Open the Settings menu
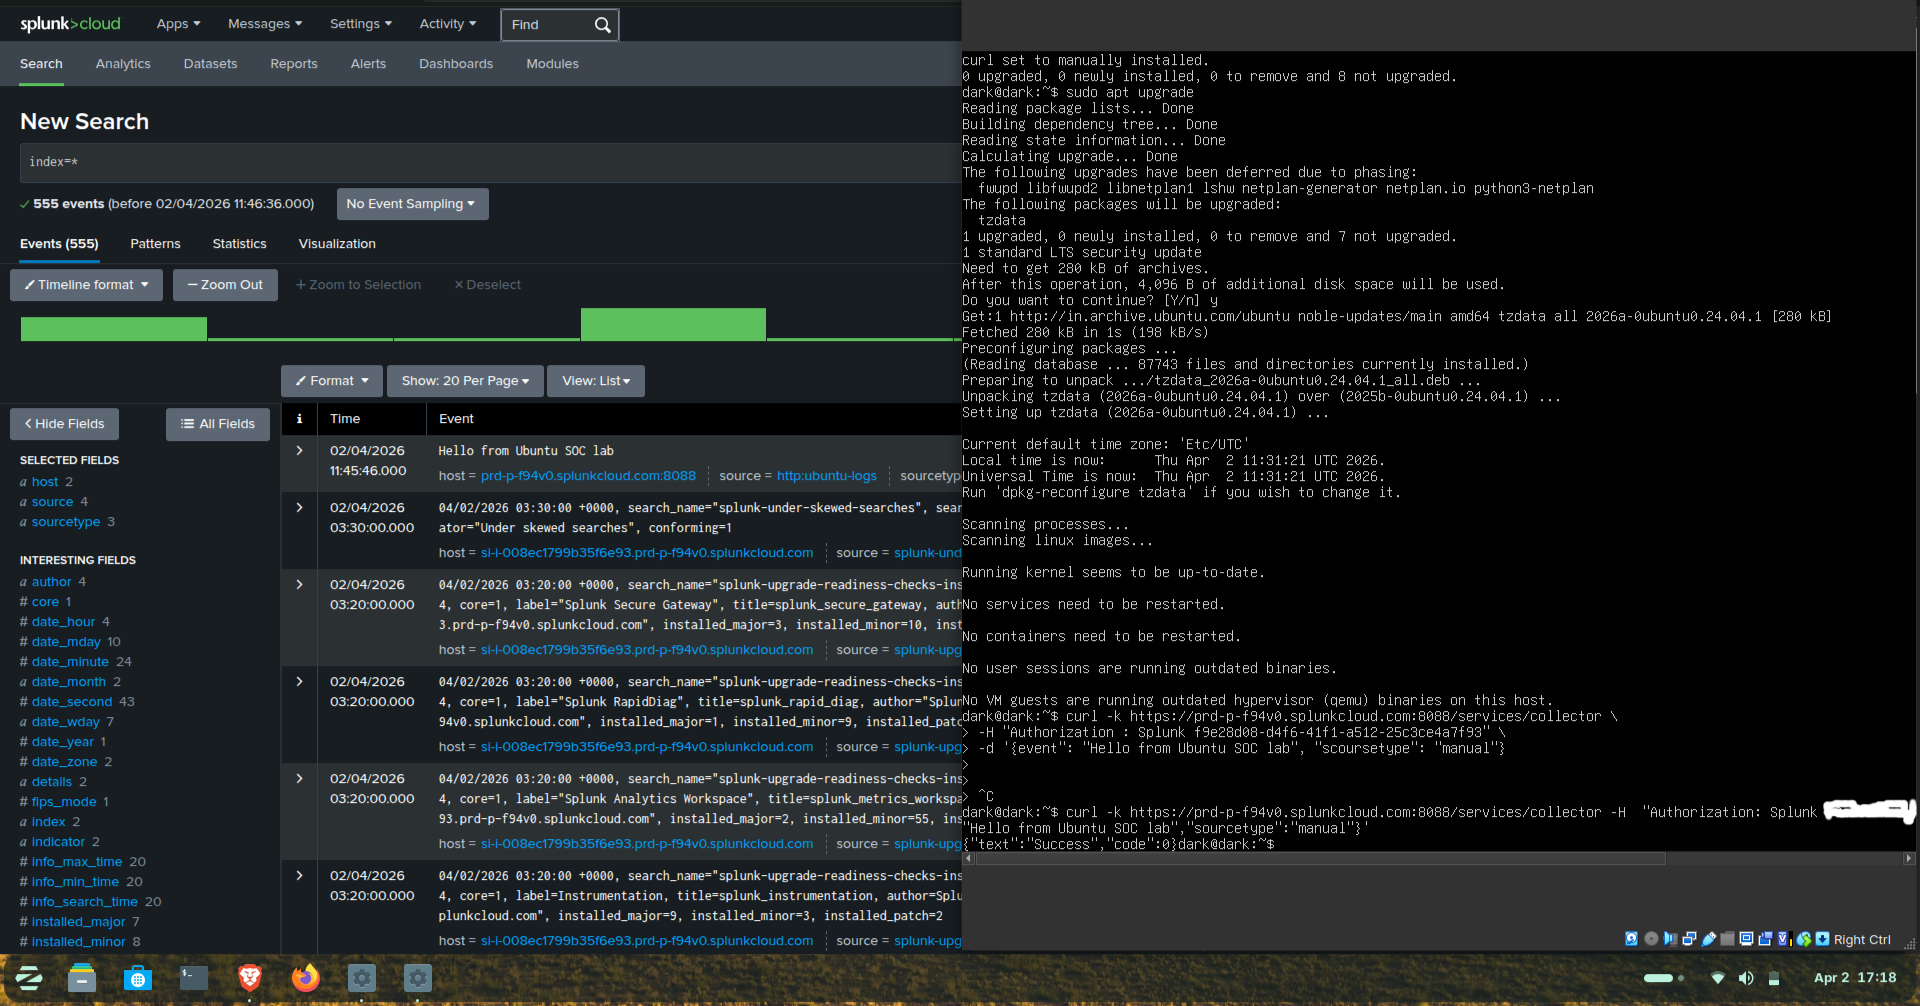The height and width of the screenshot is (1006, 1920). click(x=360, y=24)
